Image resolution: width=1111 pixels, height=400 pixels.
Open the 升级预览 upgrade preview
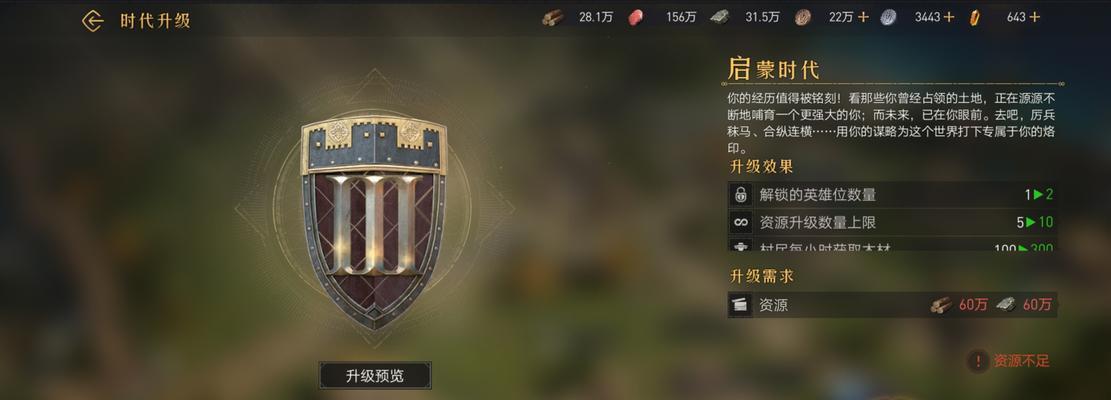(x=375, y=376)
